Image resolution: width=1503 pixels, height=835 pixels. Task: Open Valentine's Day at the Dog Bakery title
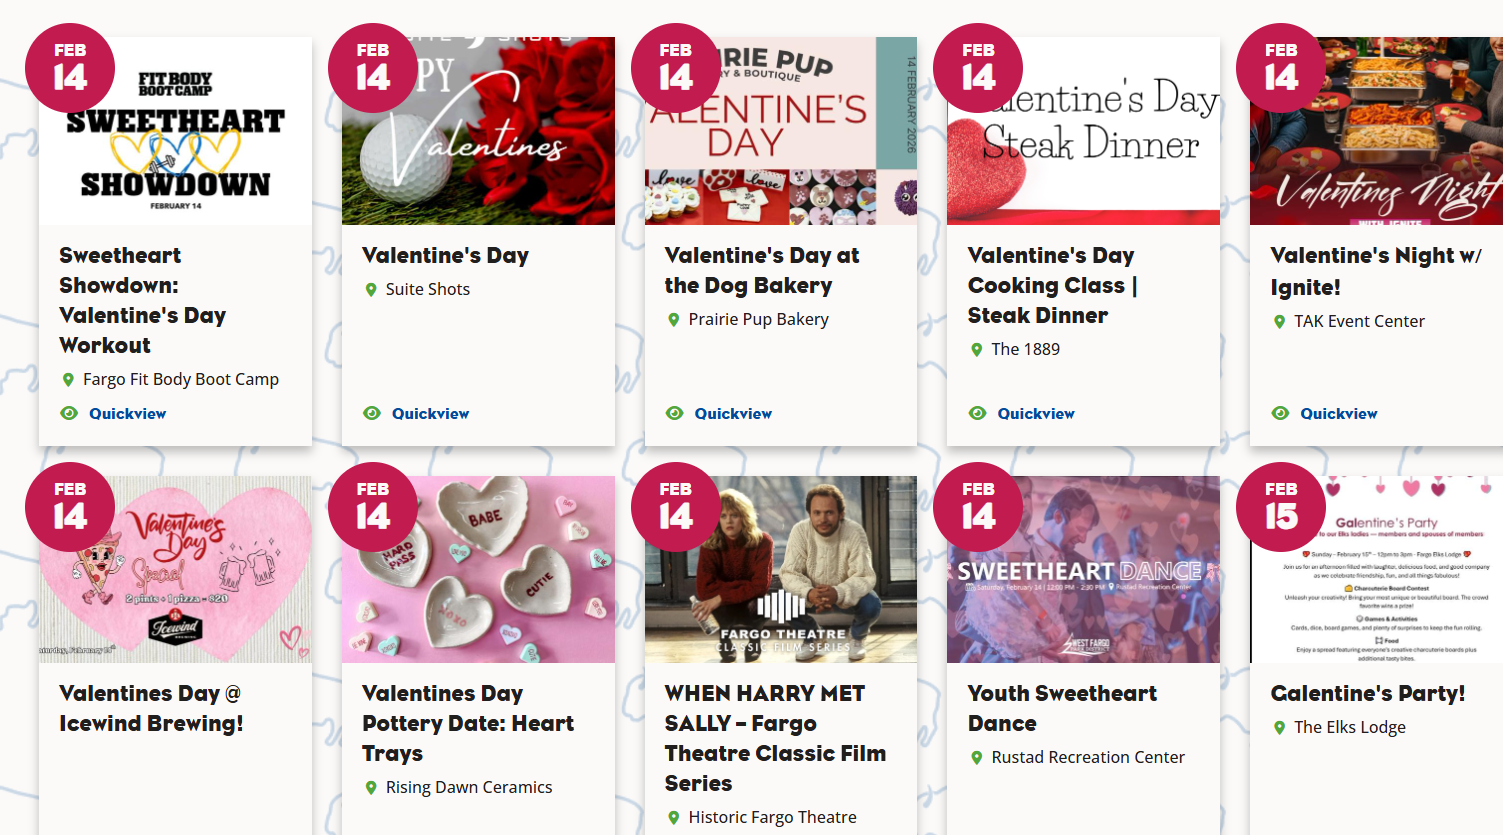(x=761, y=270)
